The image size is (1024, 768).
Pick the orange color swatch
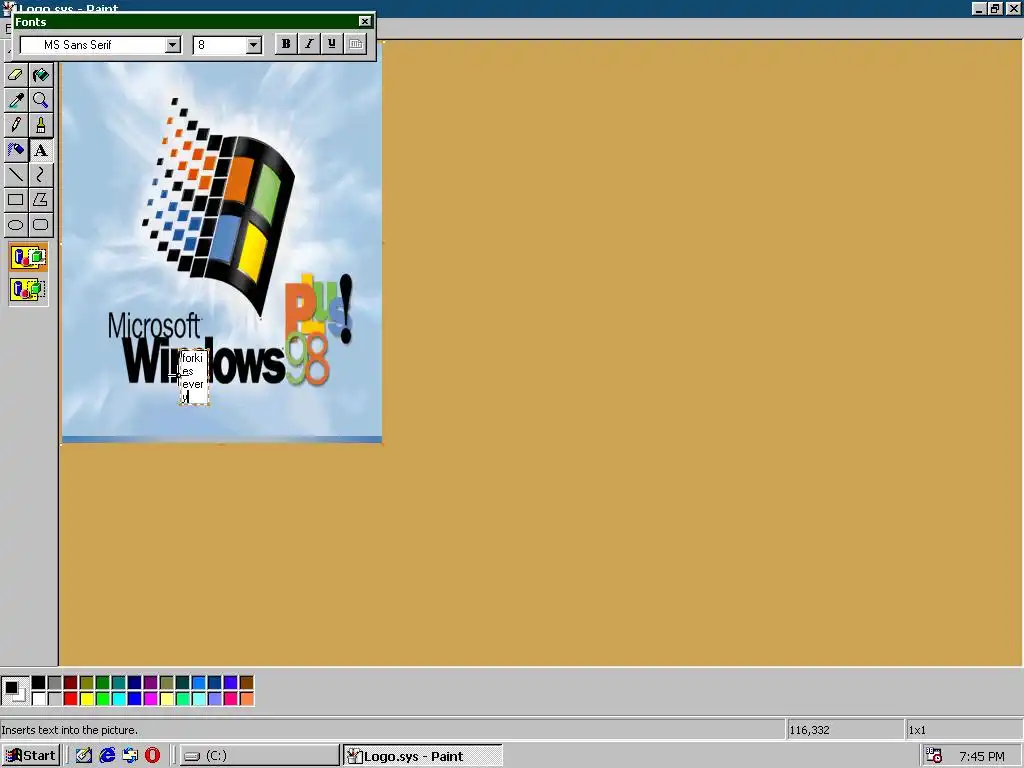click(247, 699)
